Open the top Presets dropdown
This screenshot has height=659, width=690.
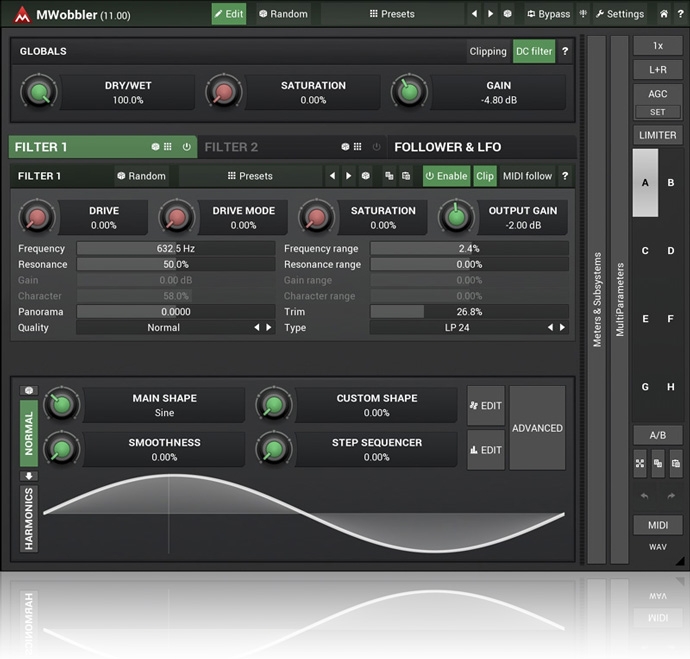(392, 14)
